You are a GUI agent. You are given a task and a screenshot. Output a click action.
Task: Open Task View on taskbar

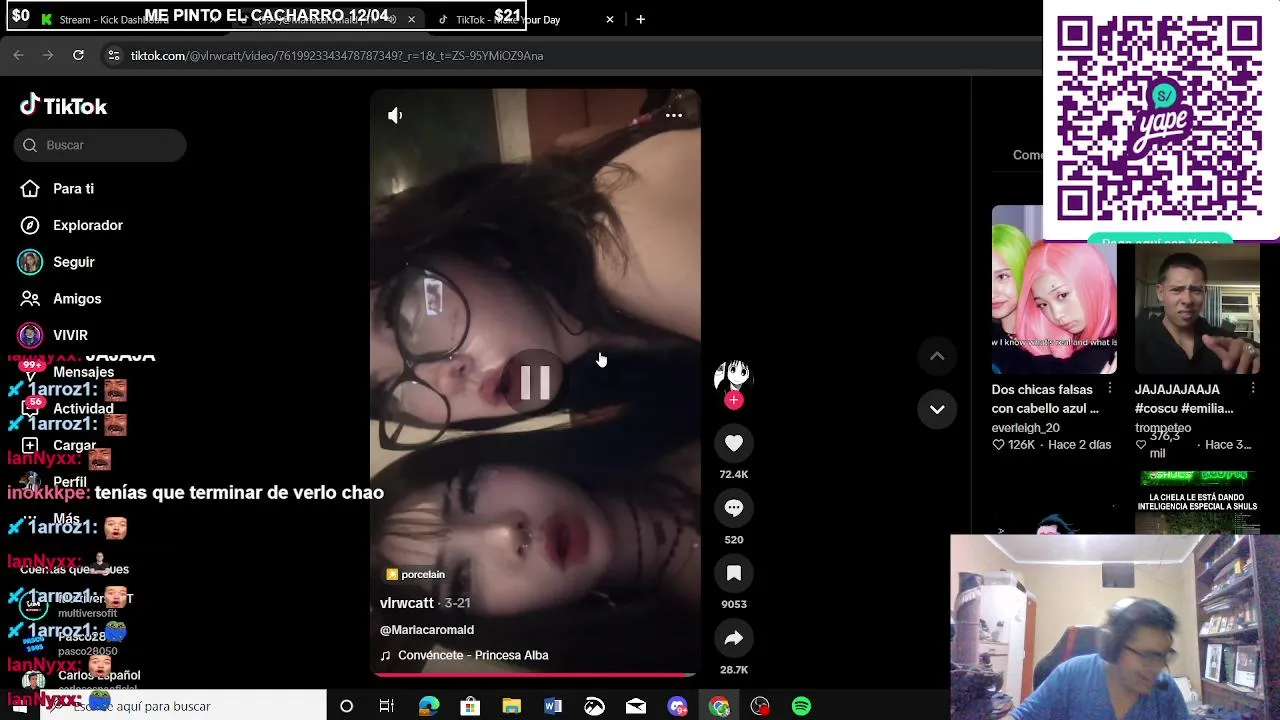click(x=387, y=706)
